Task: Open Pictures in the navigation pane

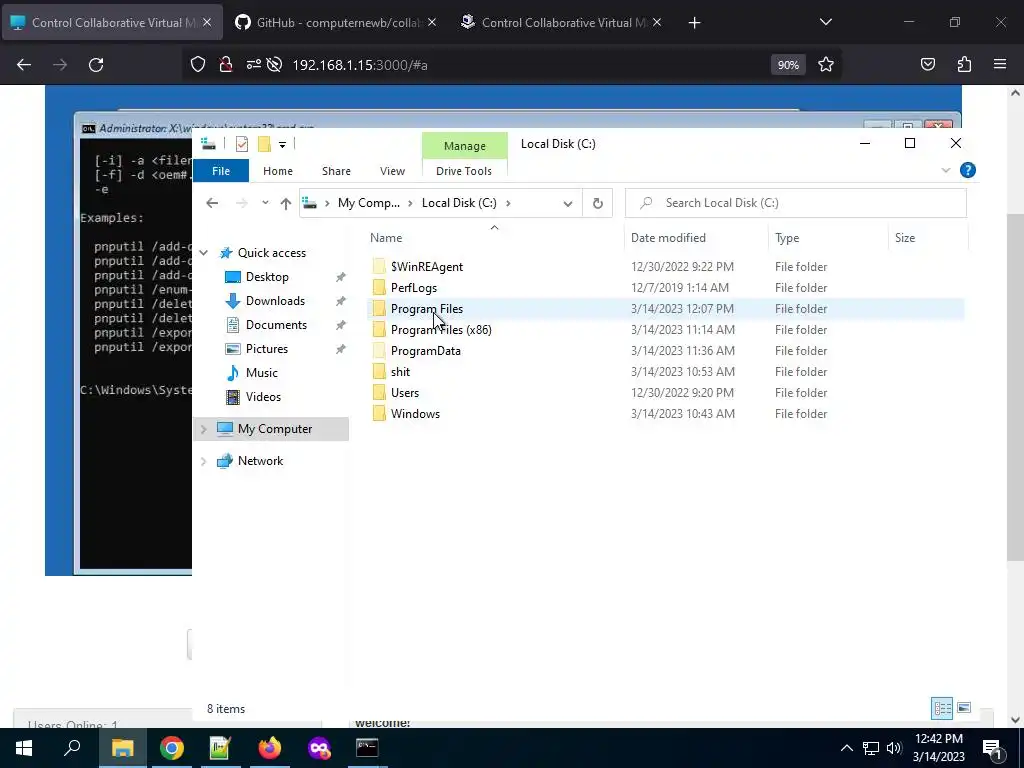Action: [266, 349]
